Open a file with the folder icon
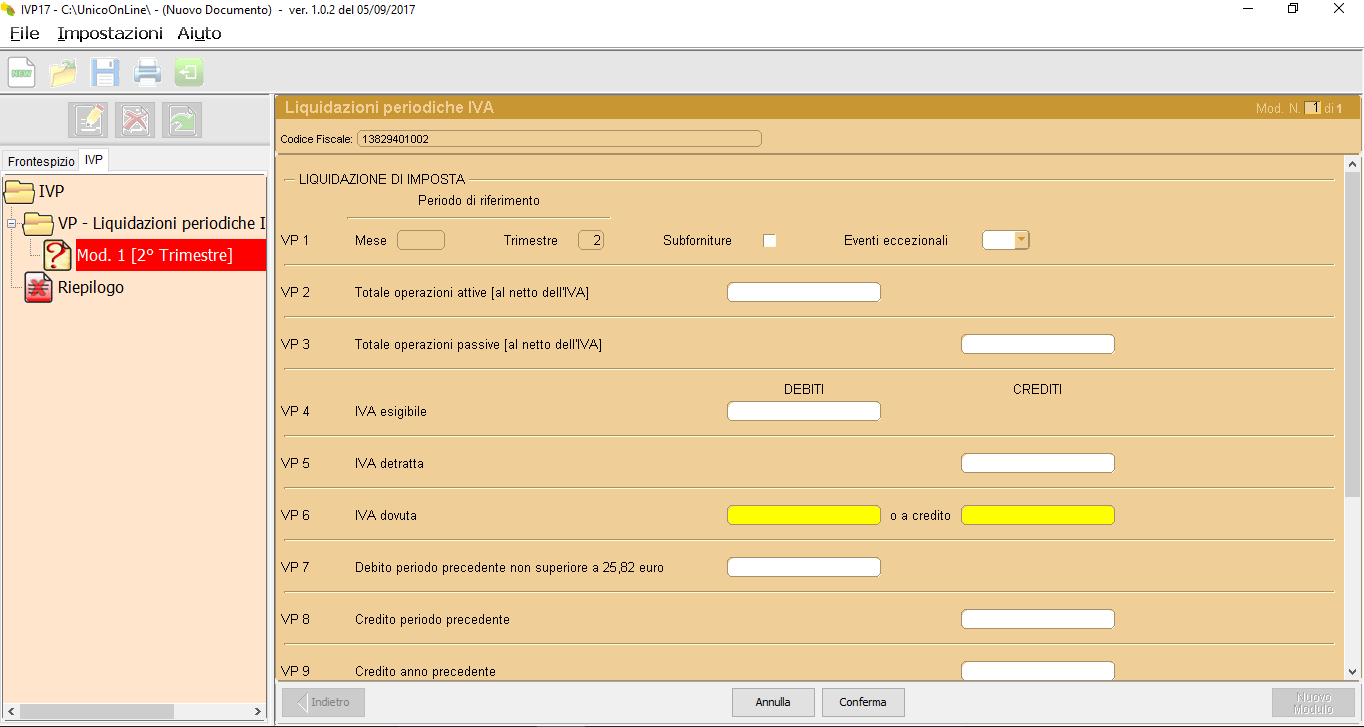This screenshot has height=727, width=1364. point(63,72)
